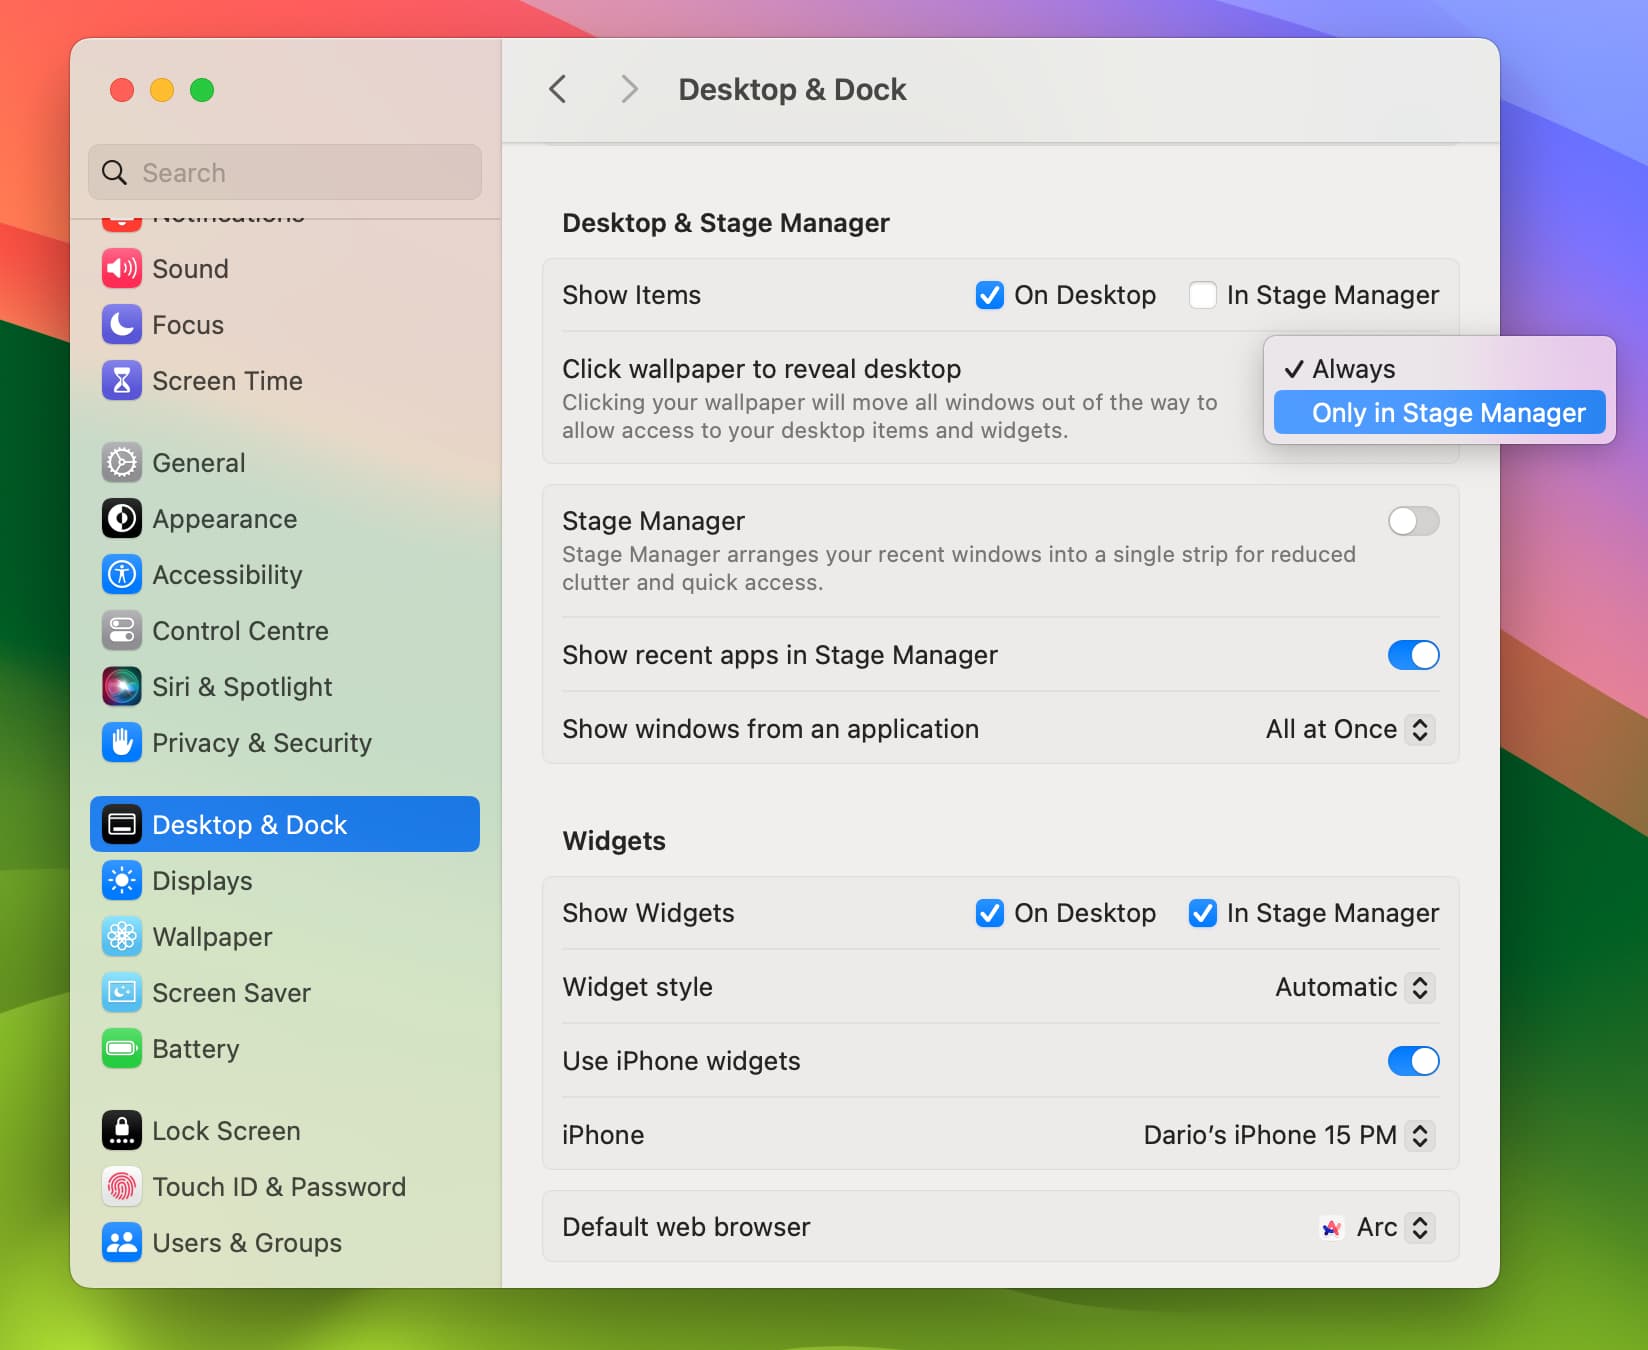Image resolution: width=1648 pixels, height=1350 pixels.
Task: Open the Screen Time hourglass icon
Action: (x=122, y=381)
